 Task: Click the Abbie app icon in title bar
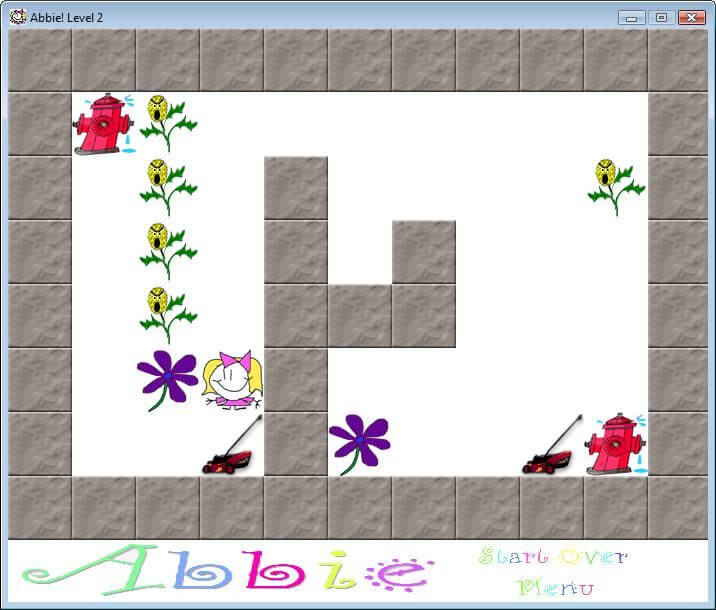18,17
